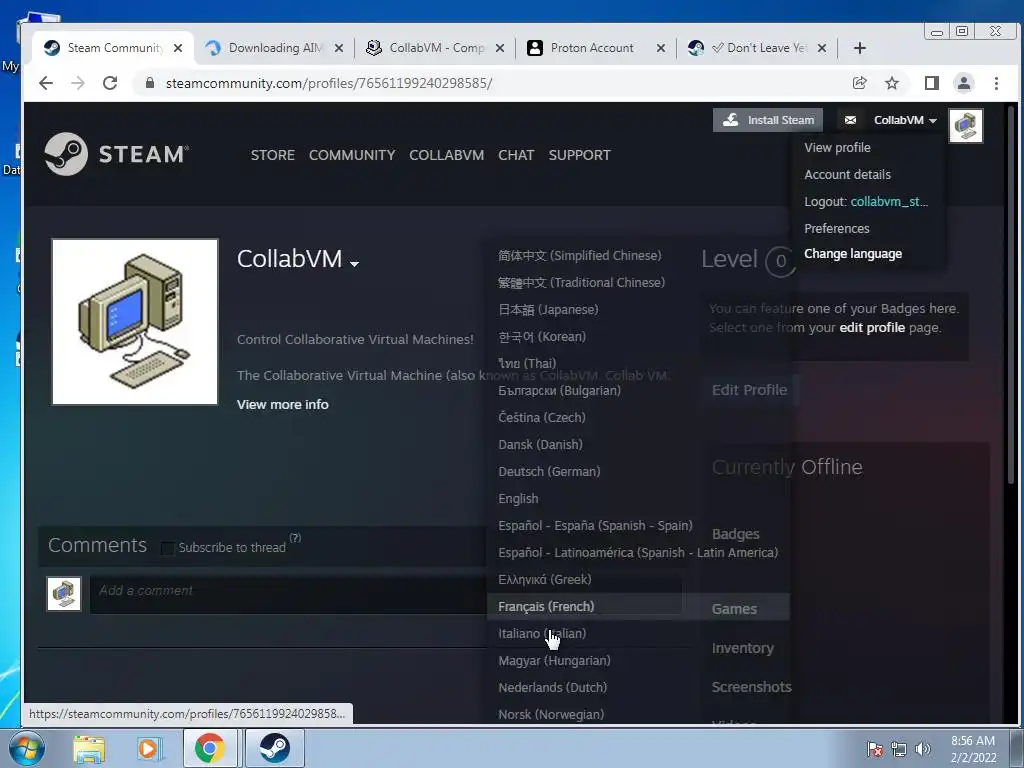The image size is (1024, 768).
Task: Choose Korean language
Action: pos(542,336)
